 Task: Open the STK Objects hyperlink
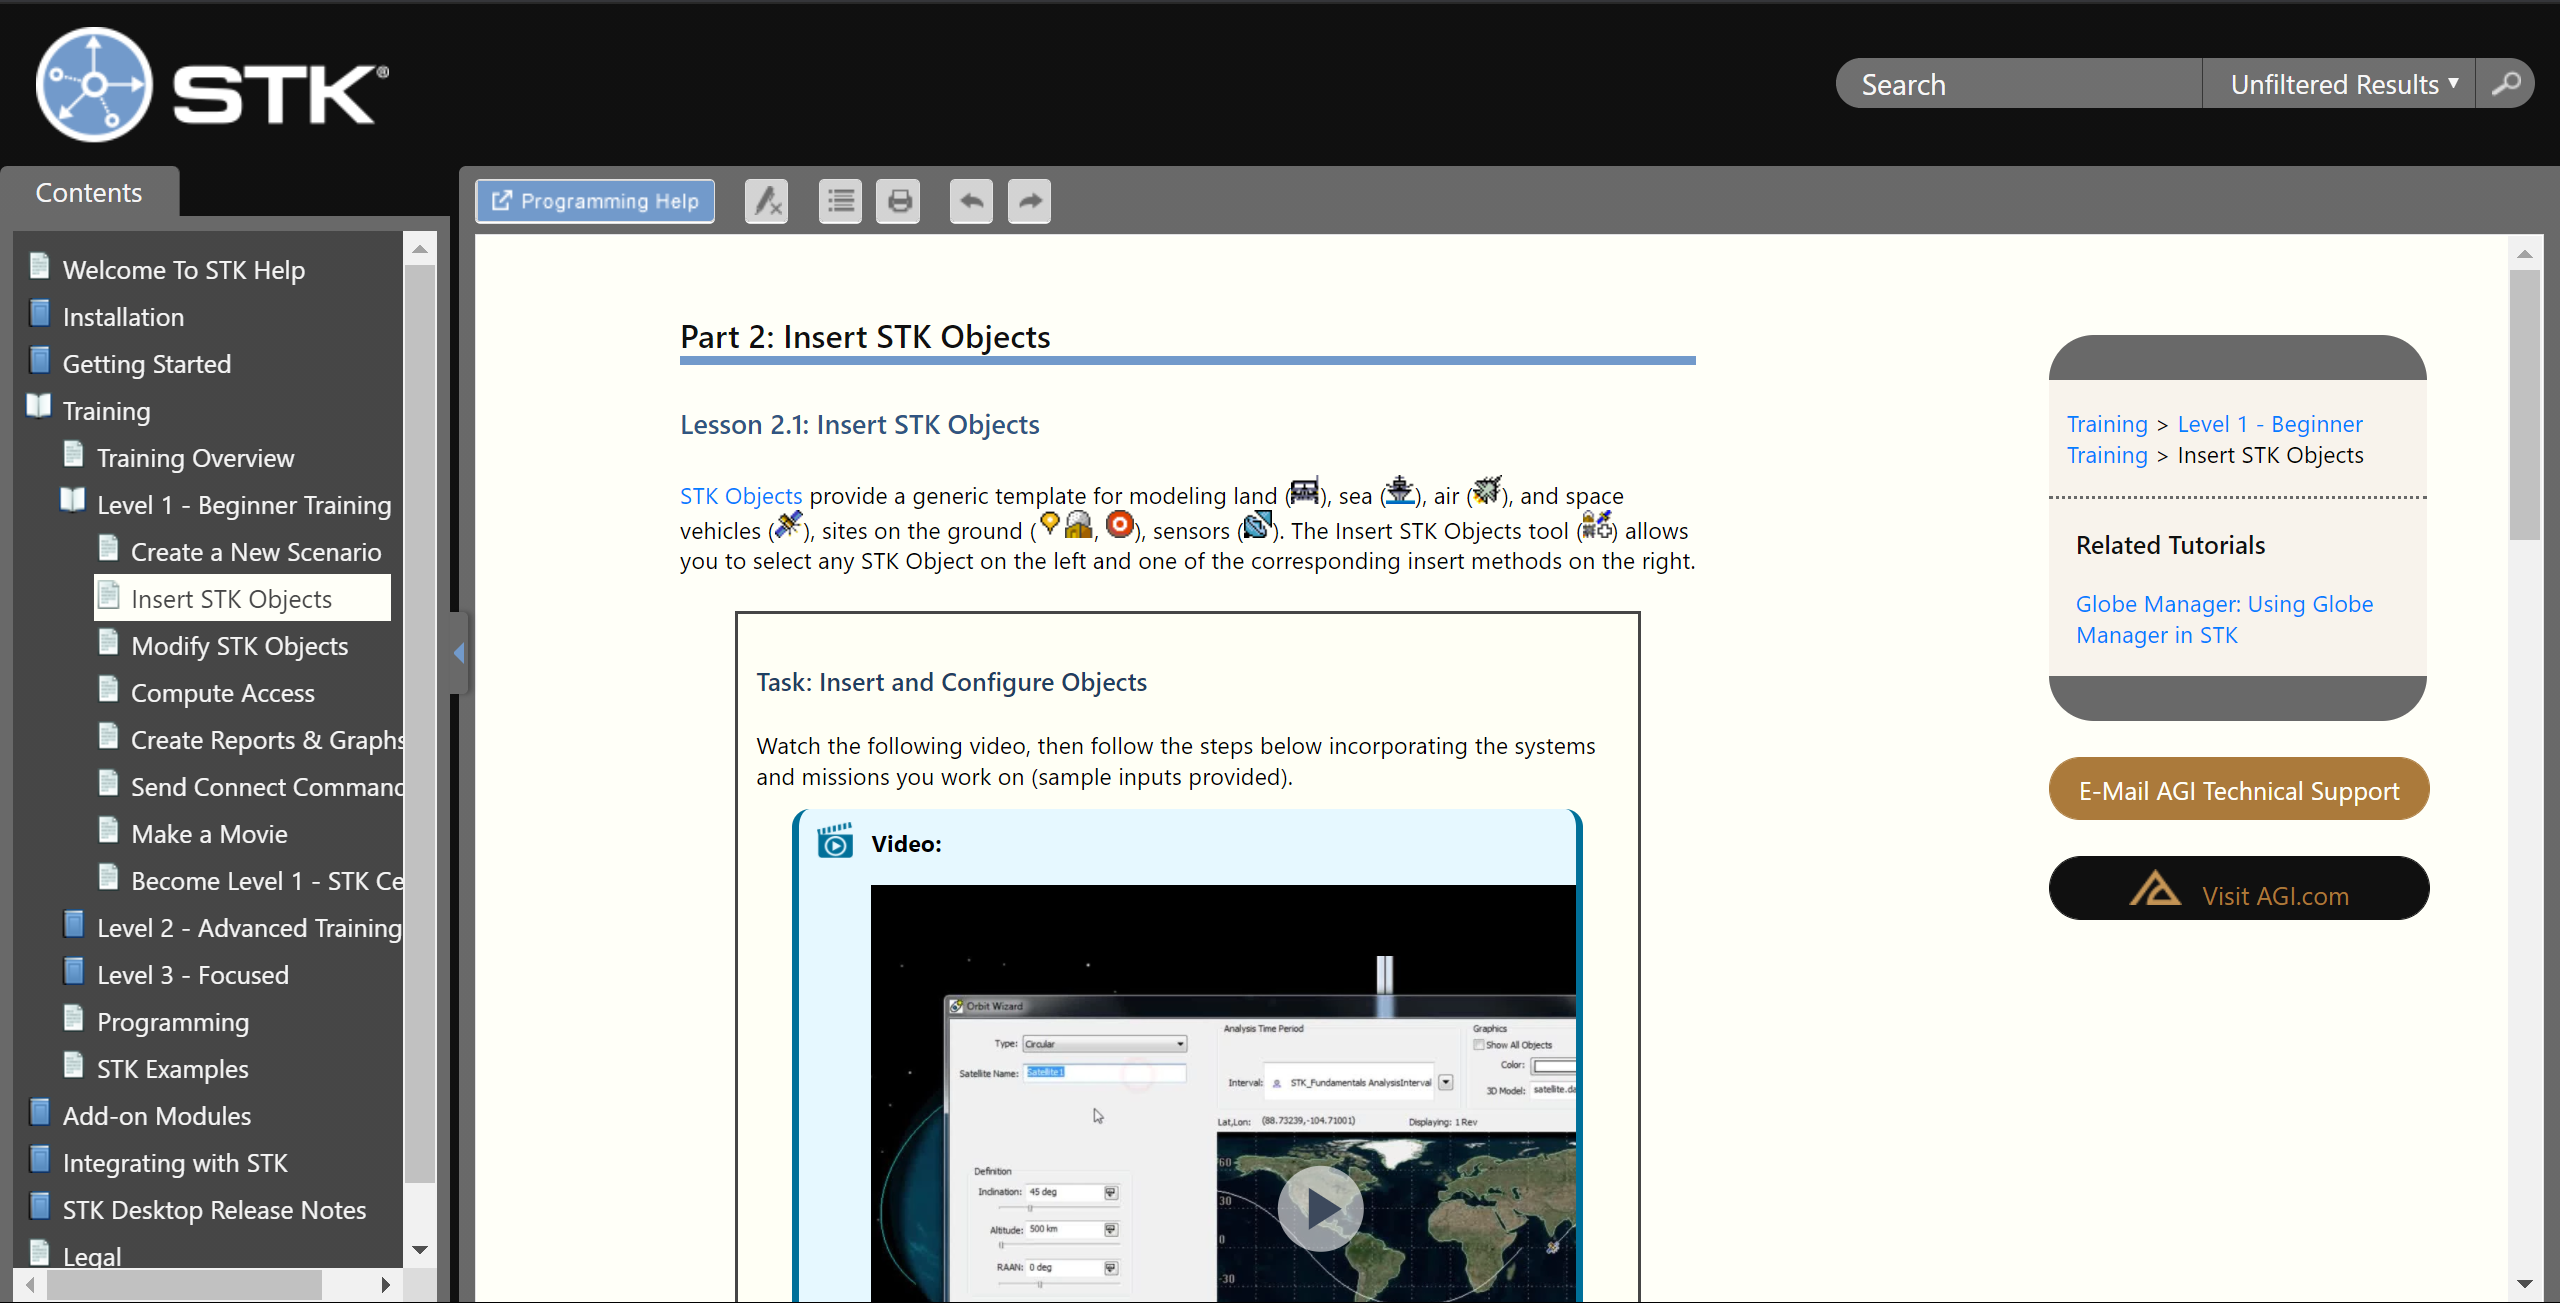point(741,496)
